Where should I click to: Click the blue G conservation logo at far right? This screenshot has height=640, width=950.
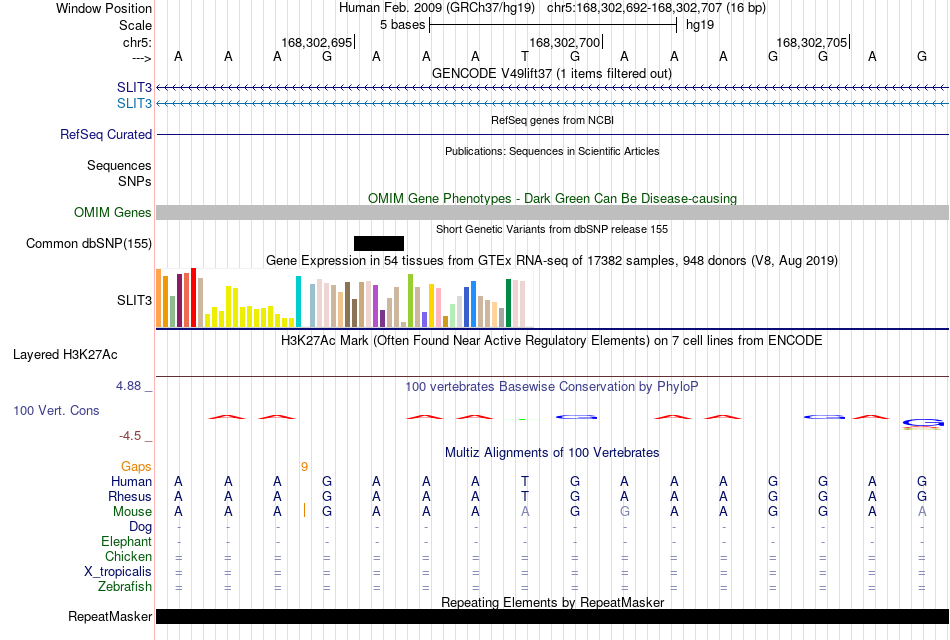tap(923, 422)
